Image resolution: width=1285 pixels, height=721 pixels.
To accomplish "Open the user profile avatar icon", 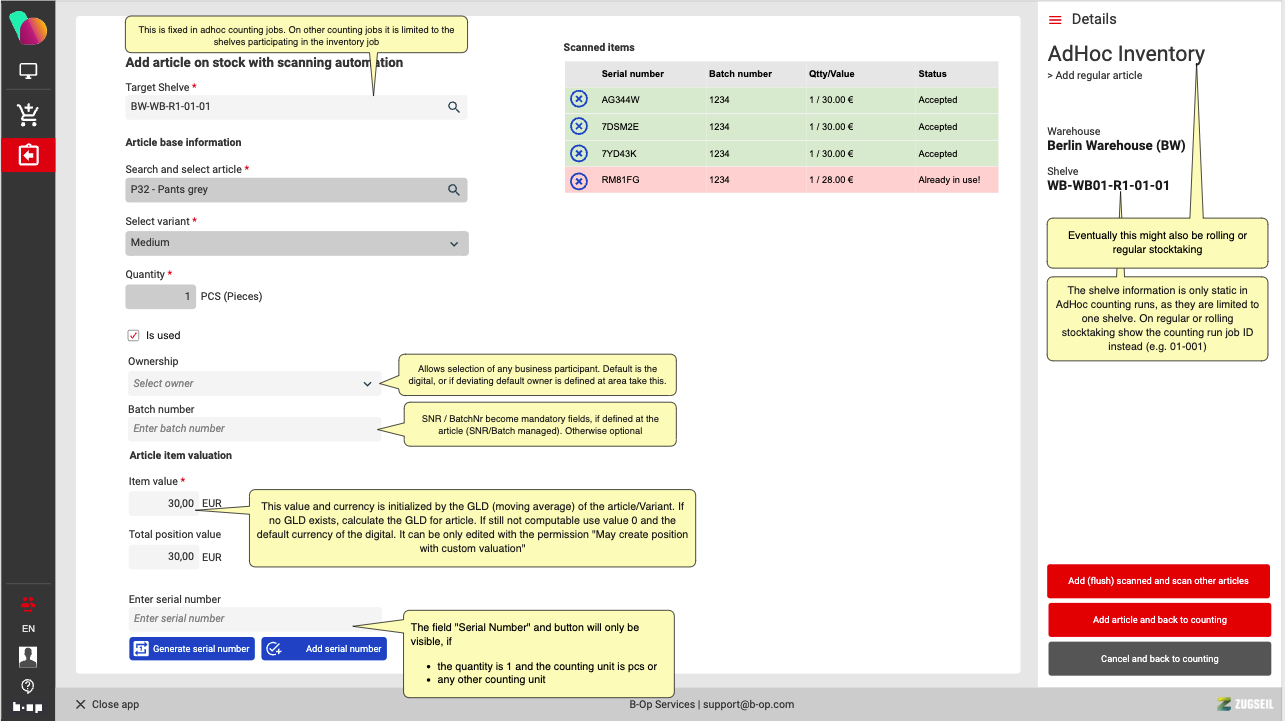I will click(28, 657).
